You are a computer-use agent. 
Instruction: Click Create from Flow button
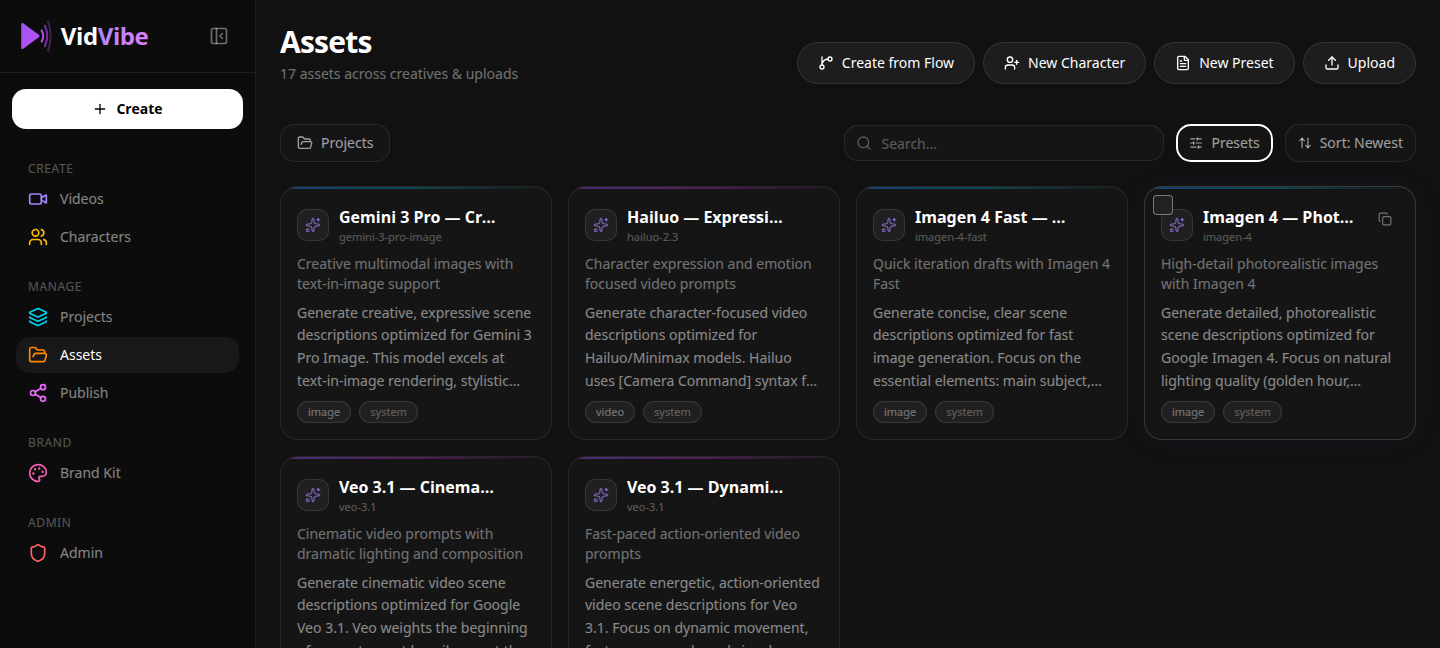(886, 63)
